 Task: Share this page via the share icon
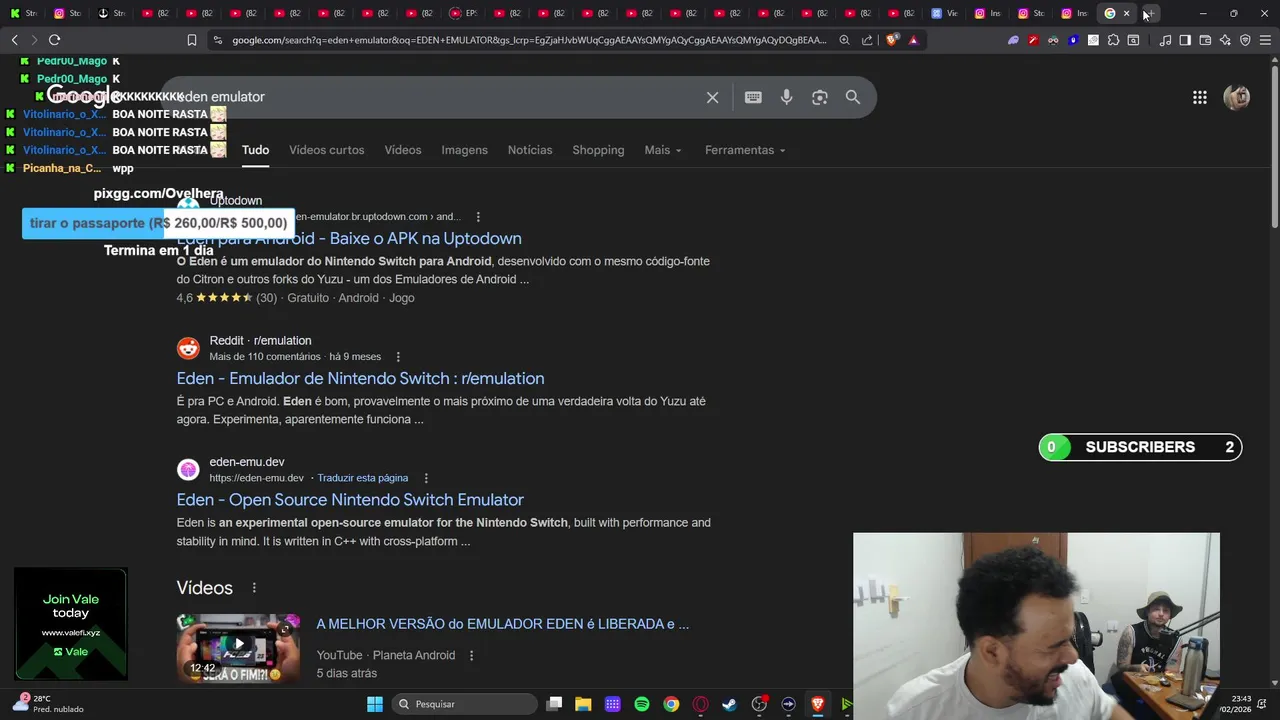tap(867, 40)
